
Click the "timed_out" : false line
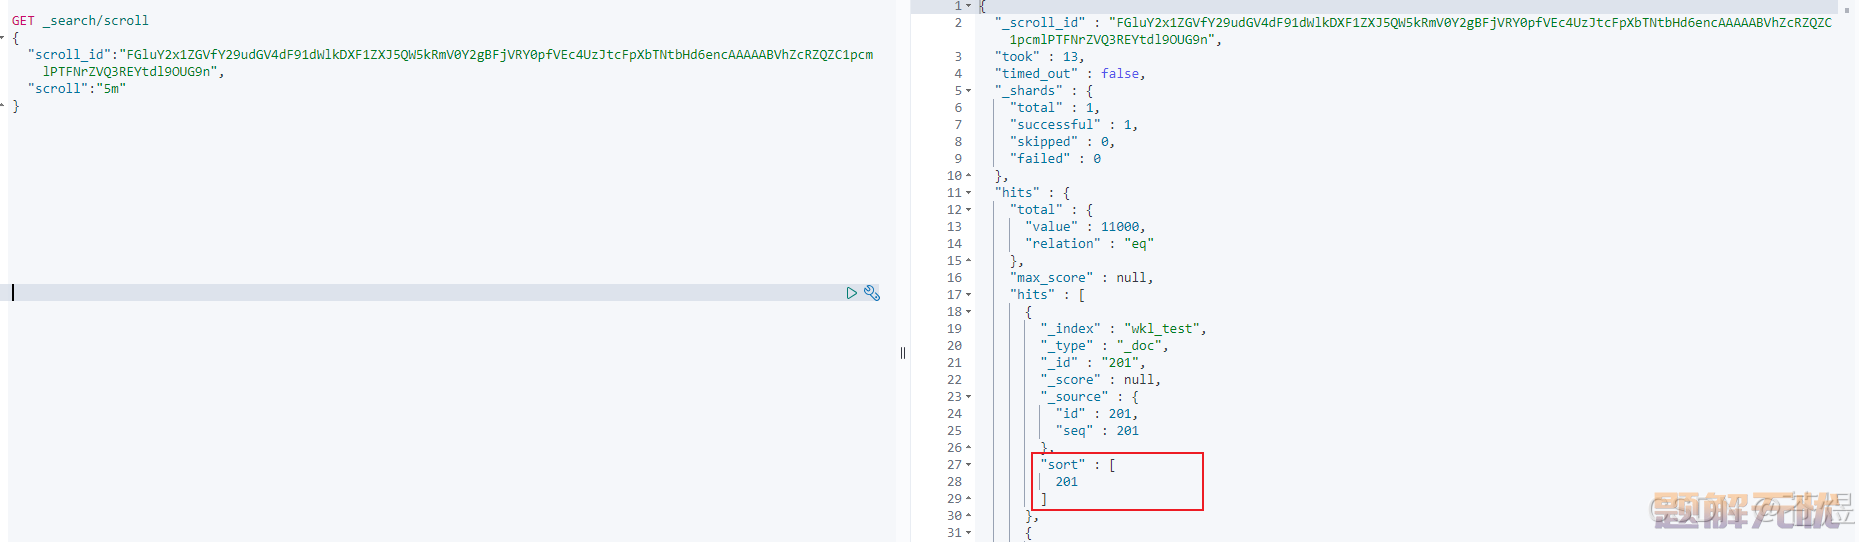pos(1070,74)
